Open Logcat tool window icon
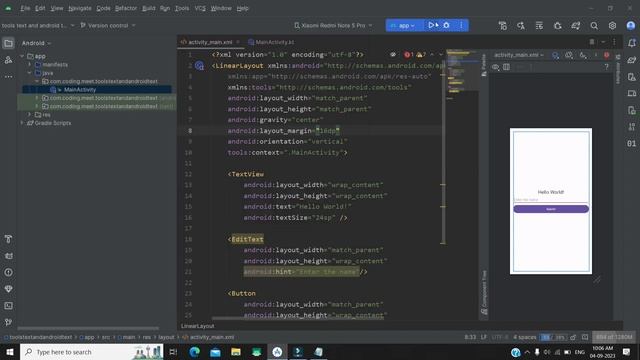Viewport: 640px width, 360px height. tap(8, 256)
